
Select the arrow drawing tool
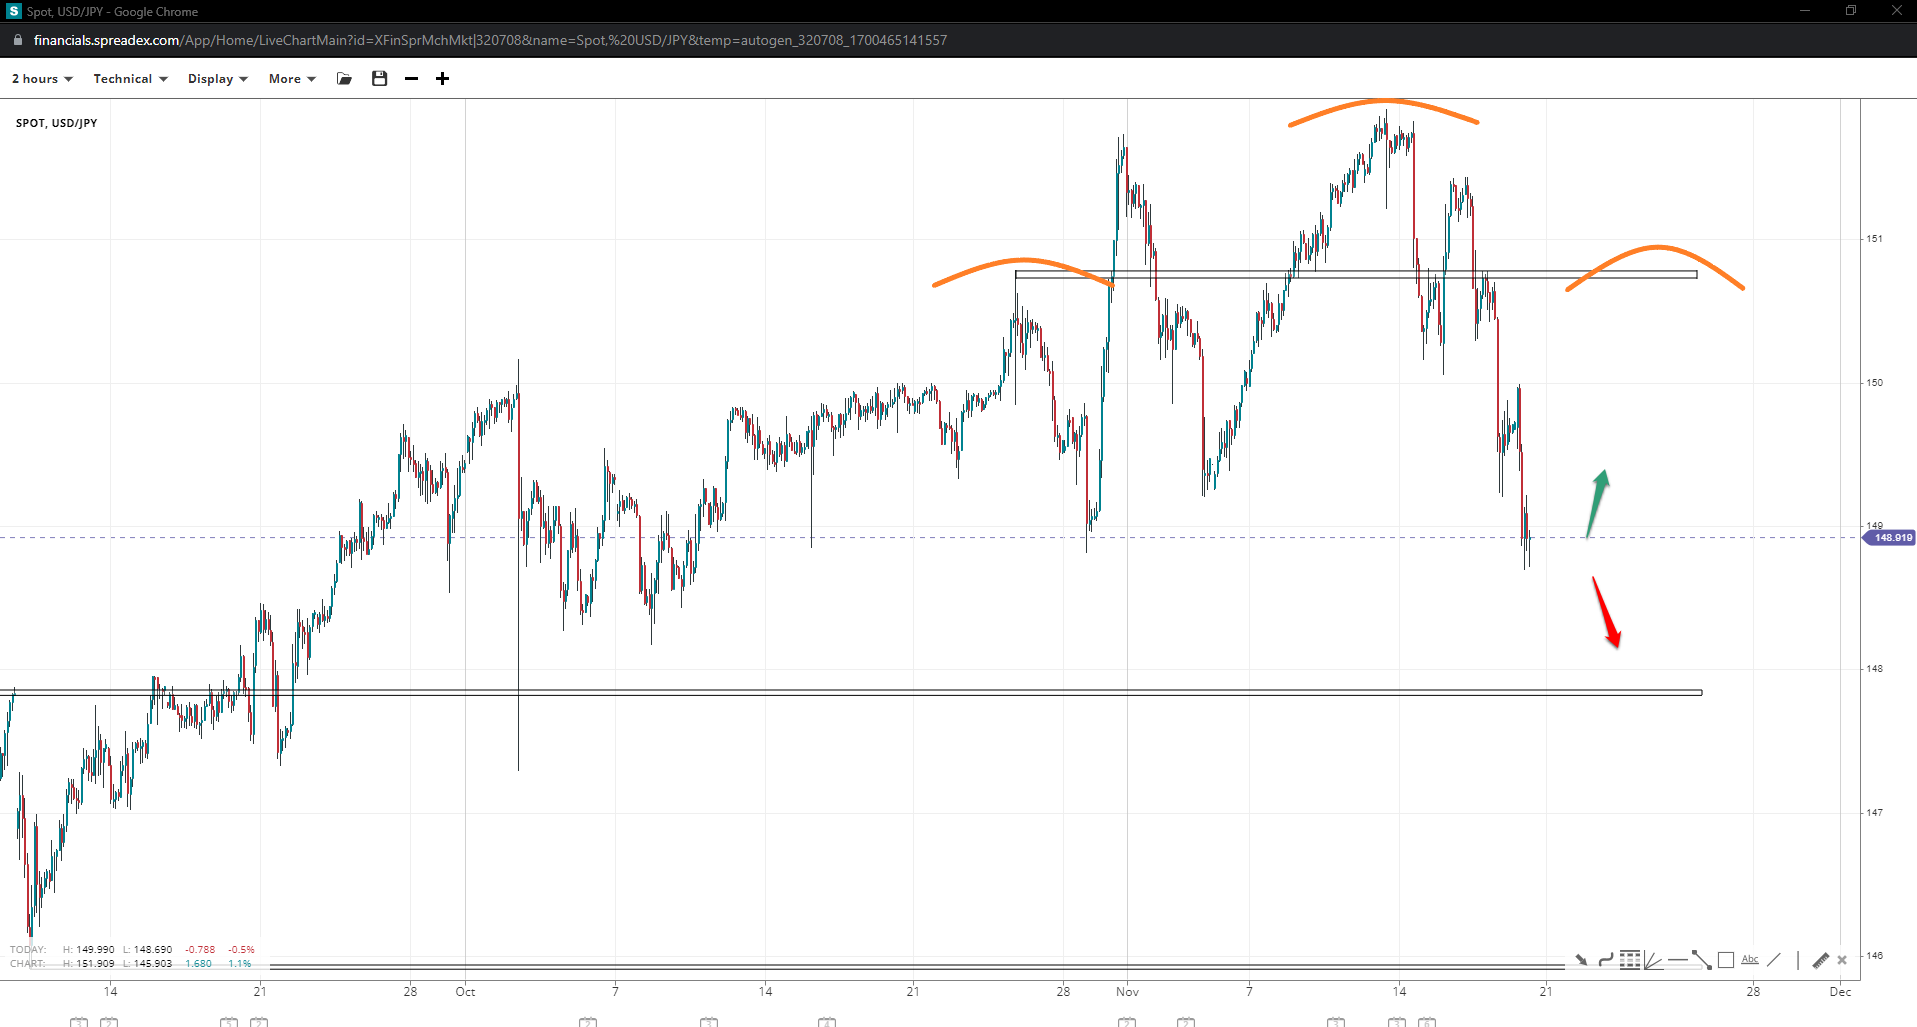coord(1581,960)
